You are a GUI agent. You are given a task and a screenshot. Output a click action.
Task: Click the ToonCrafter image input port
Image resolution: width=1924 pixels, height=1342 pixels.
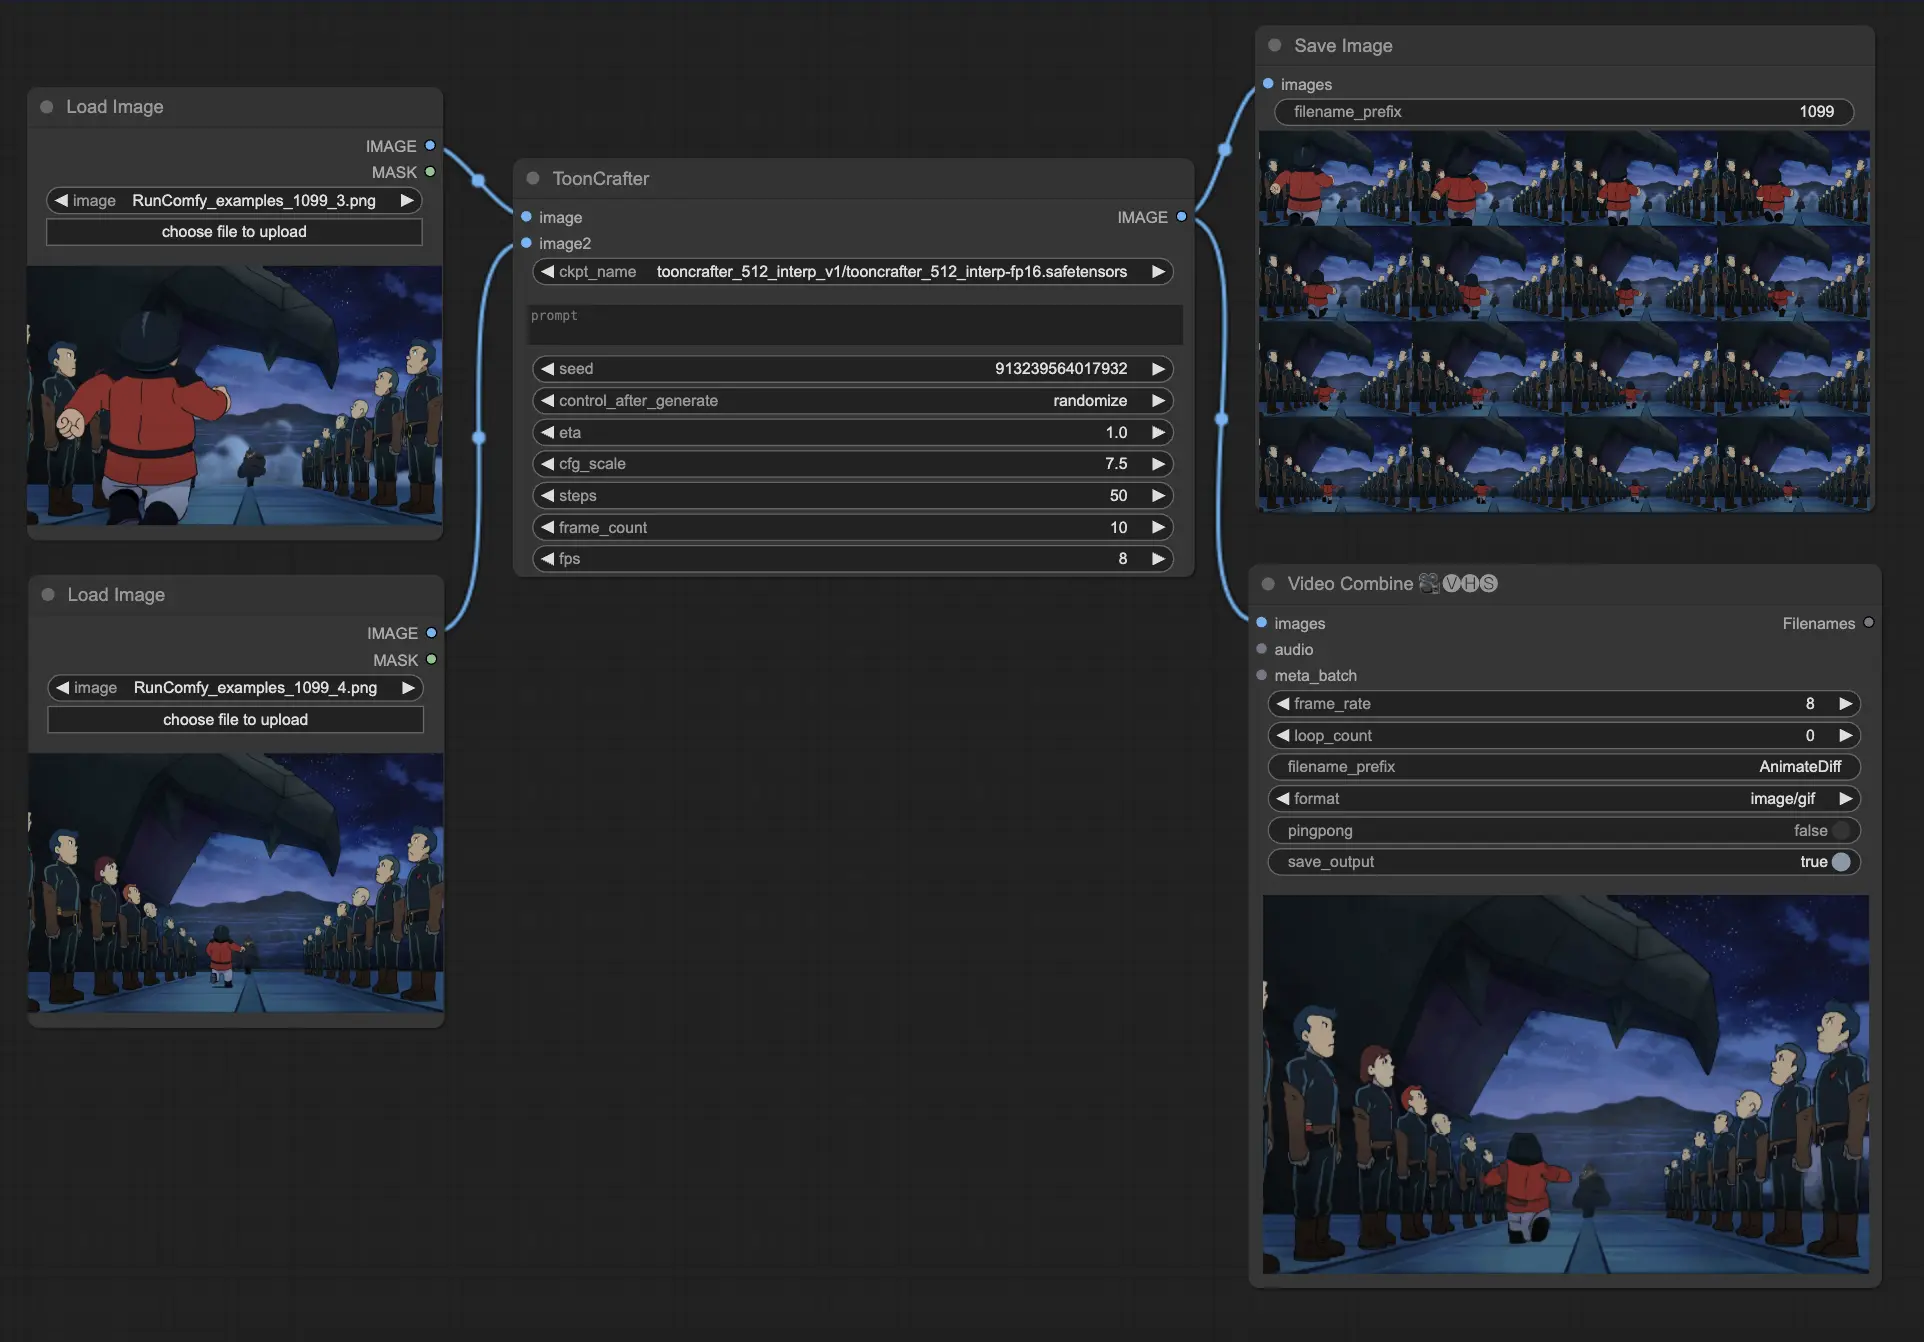[x=526, y=217]
